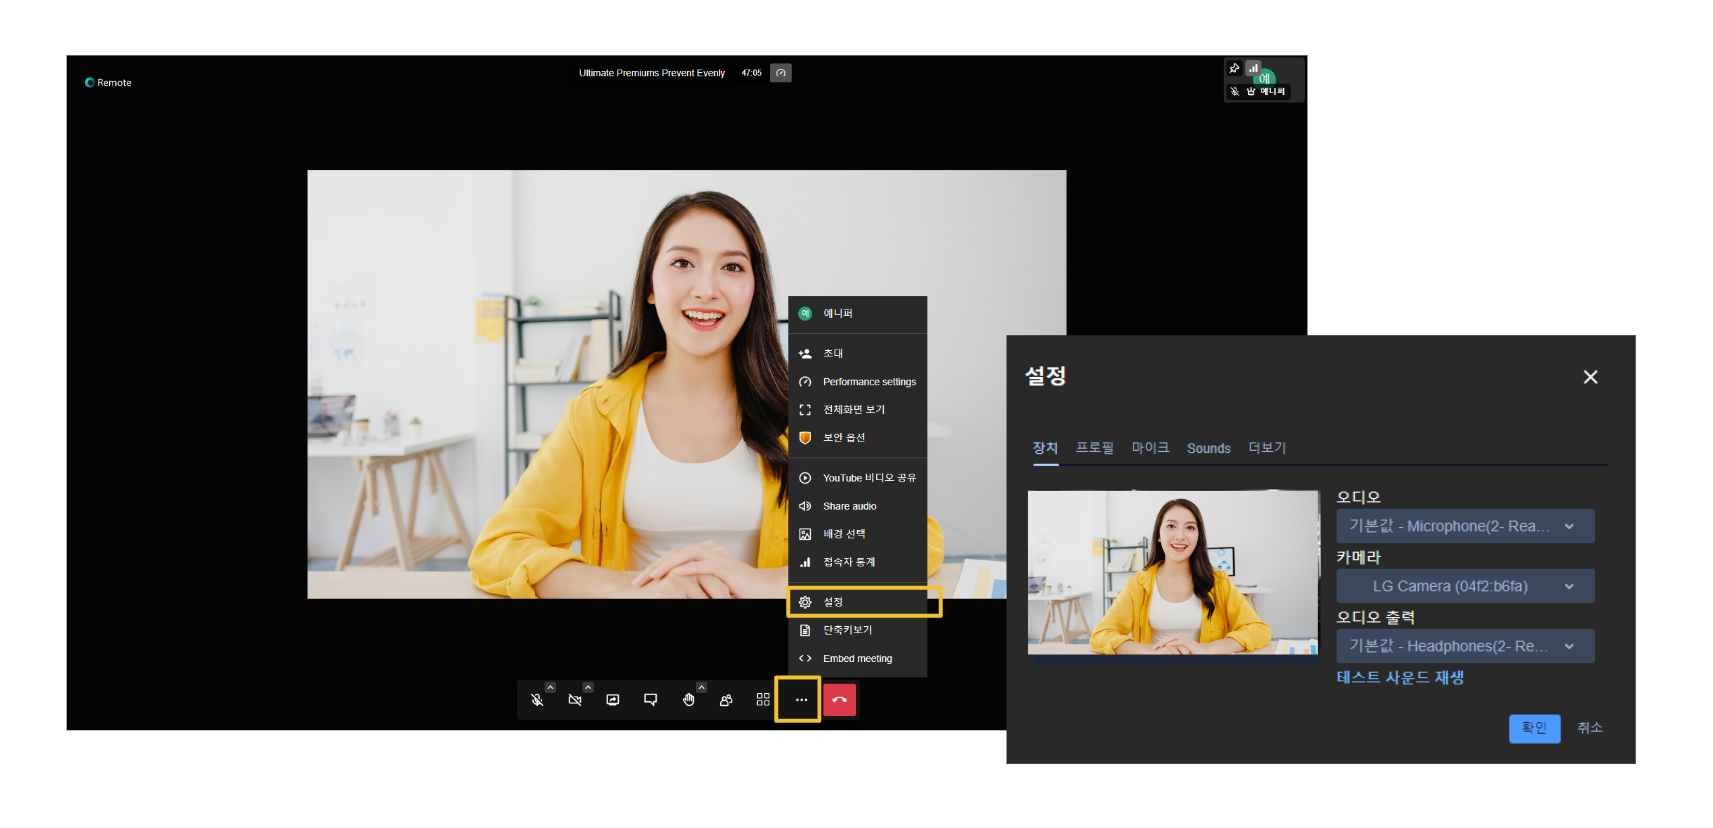Switch to tile view layout

click(763, 700)
